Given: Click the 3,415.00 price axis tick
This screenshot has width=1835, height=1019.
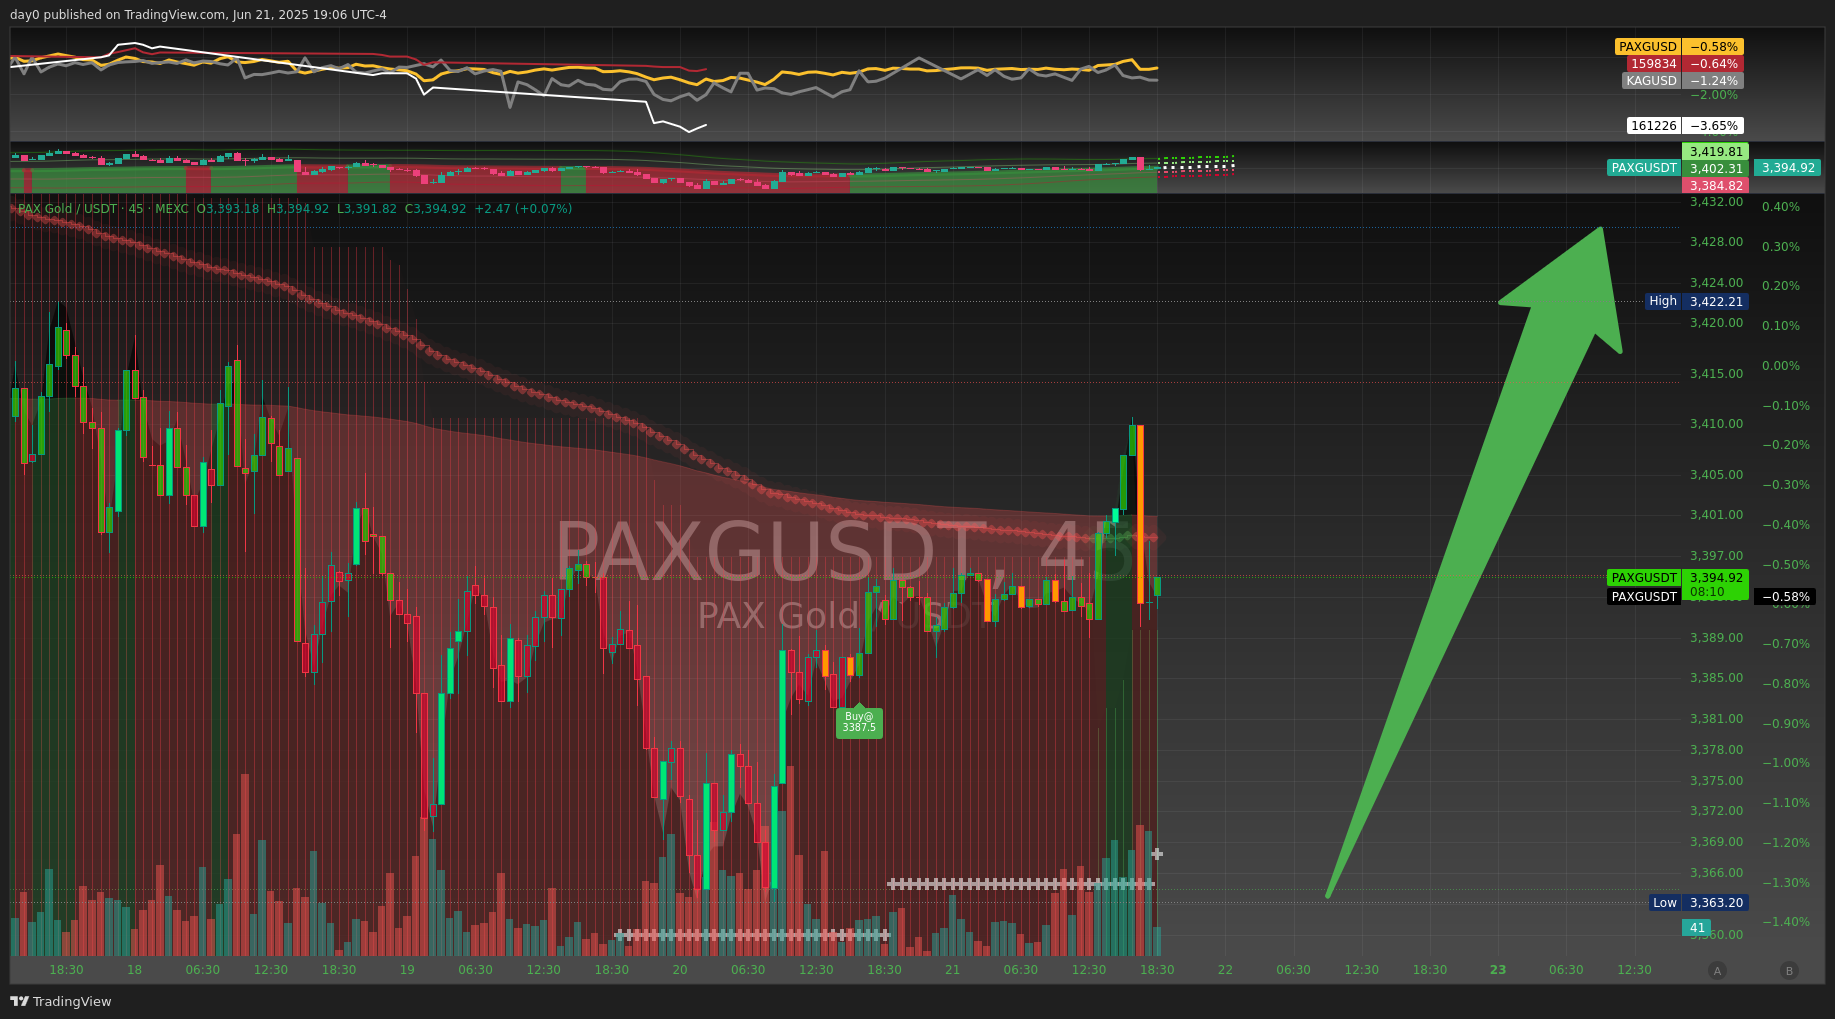Looking at the screenshot, I should [1716, 374].
